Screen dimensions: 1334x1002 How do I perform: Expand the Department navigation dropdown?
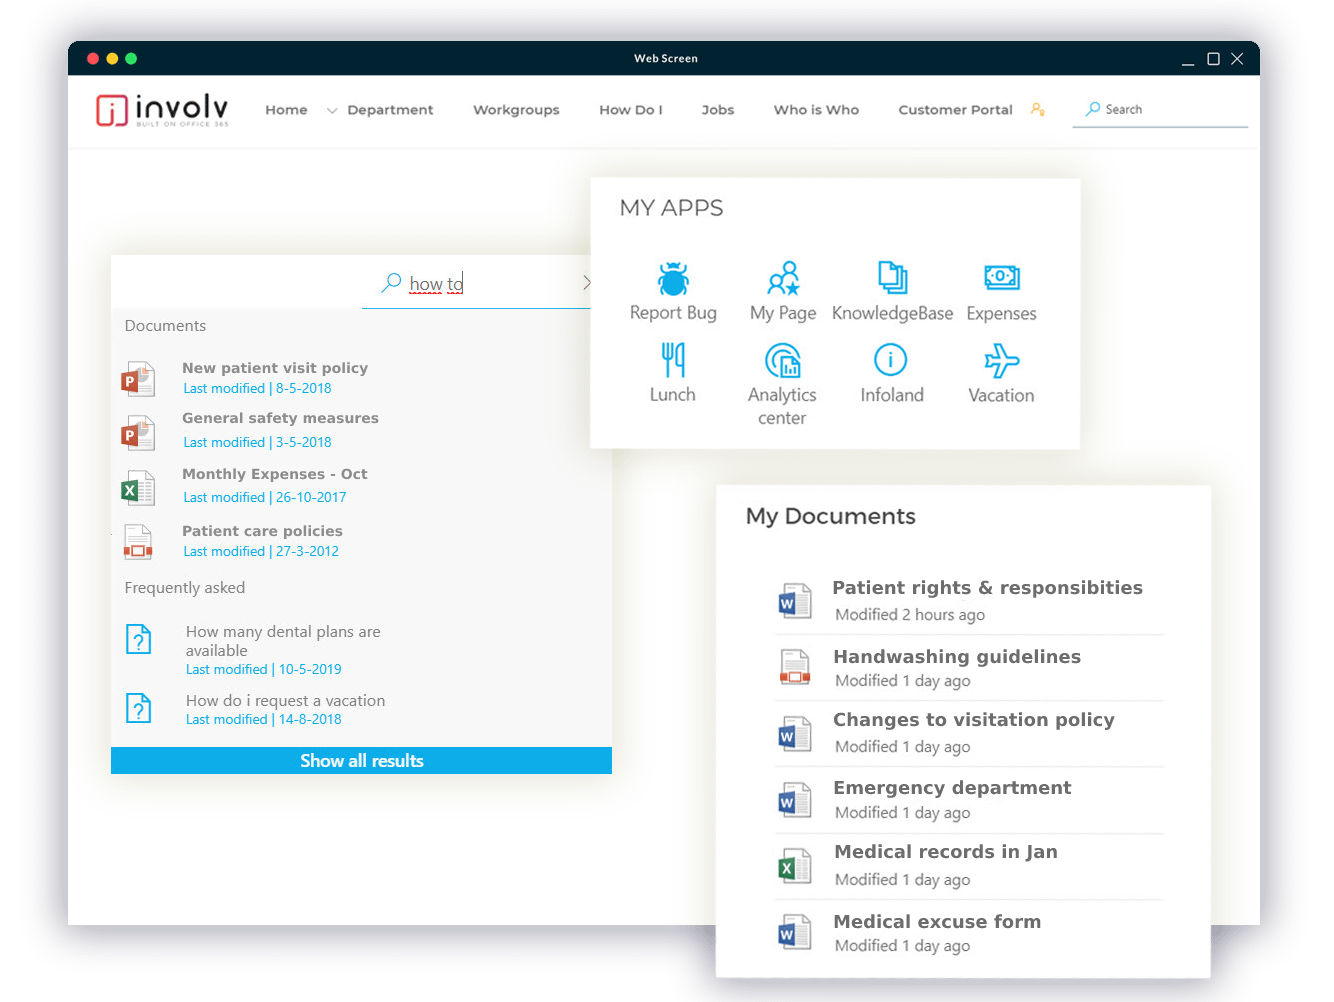point(390,110)
